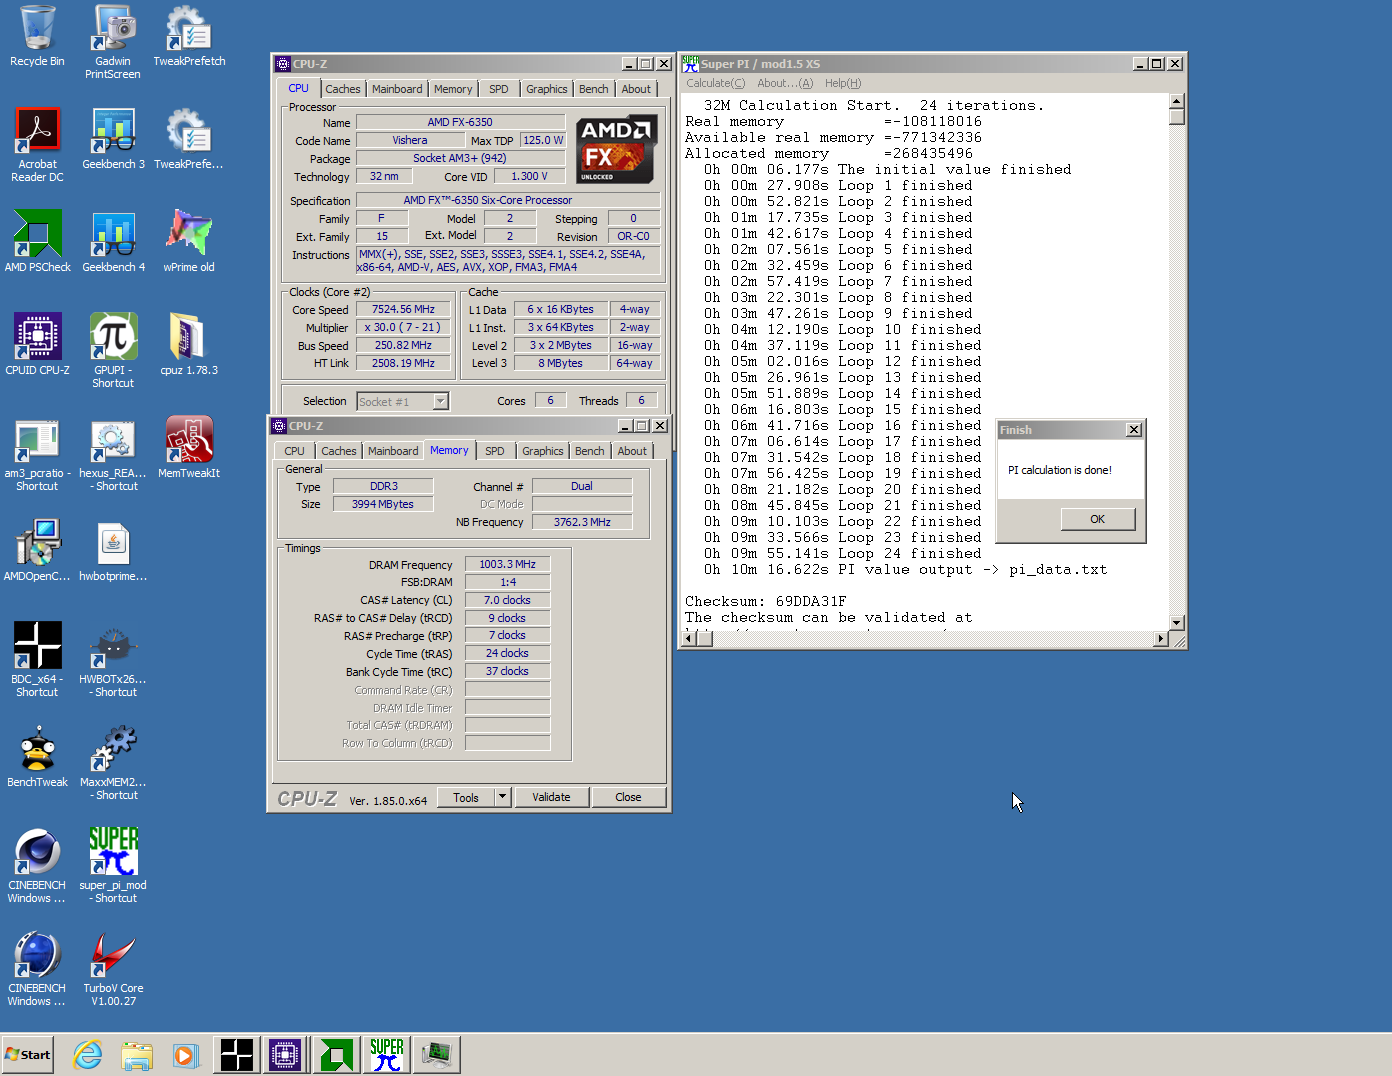Click the Multiplier value x 30.0

[403, 327]
